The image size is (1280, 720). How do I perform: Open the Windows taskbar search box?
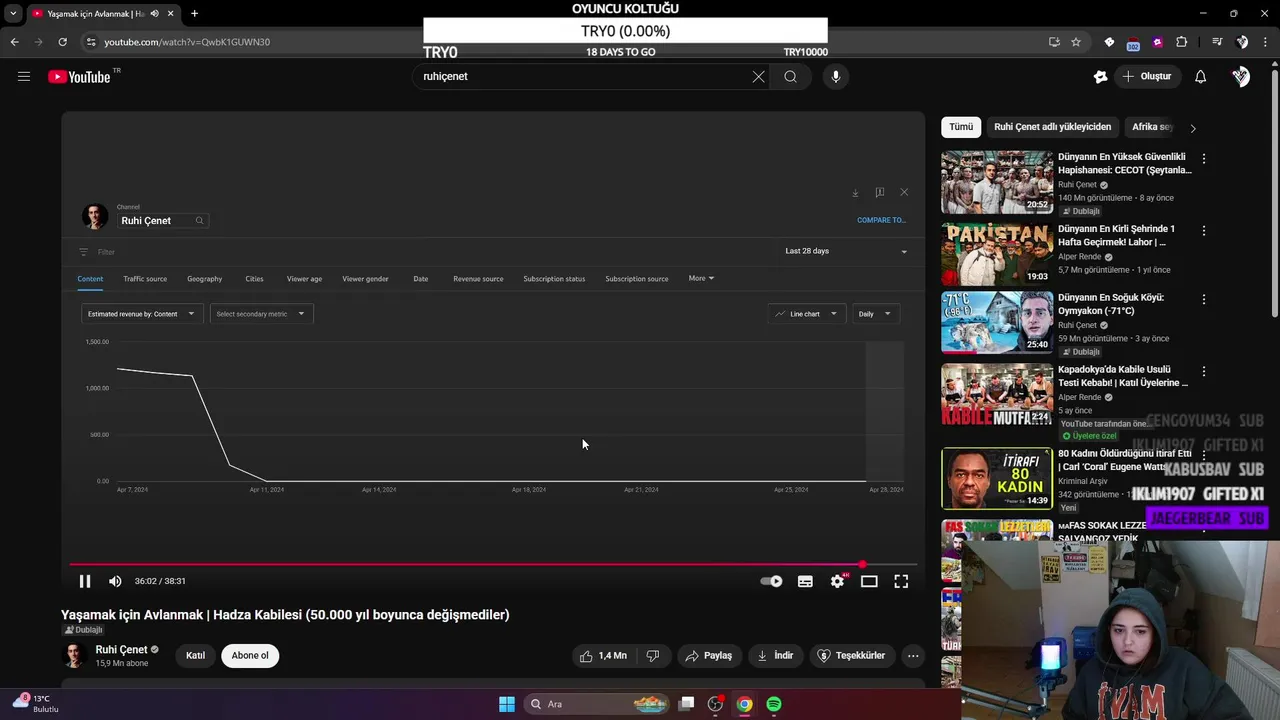click(x=596, y=704)
